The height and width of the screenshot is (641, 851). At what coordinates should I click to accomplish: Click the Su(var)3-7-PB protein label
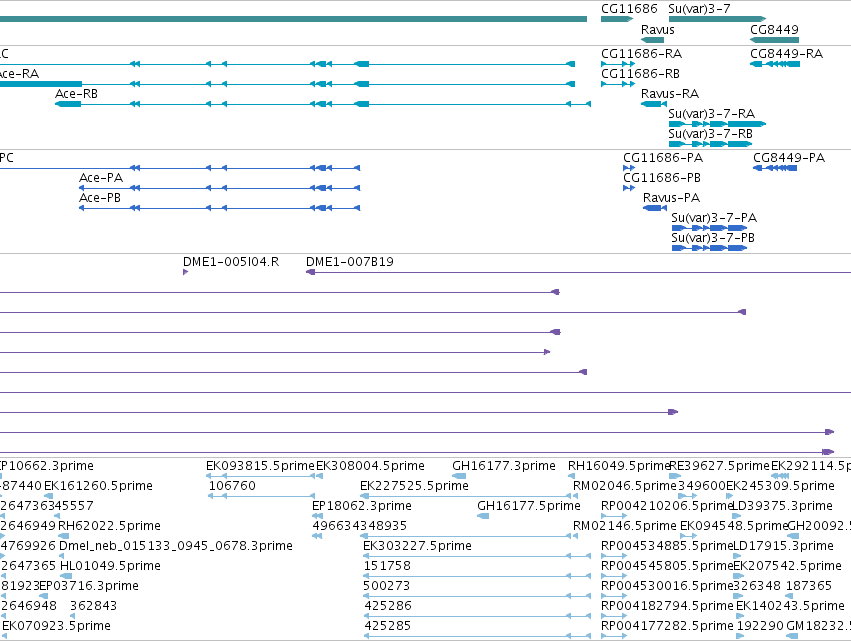coord(713,238)
